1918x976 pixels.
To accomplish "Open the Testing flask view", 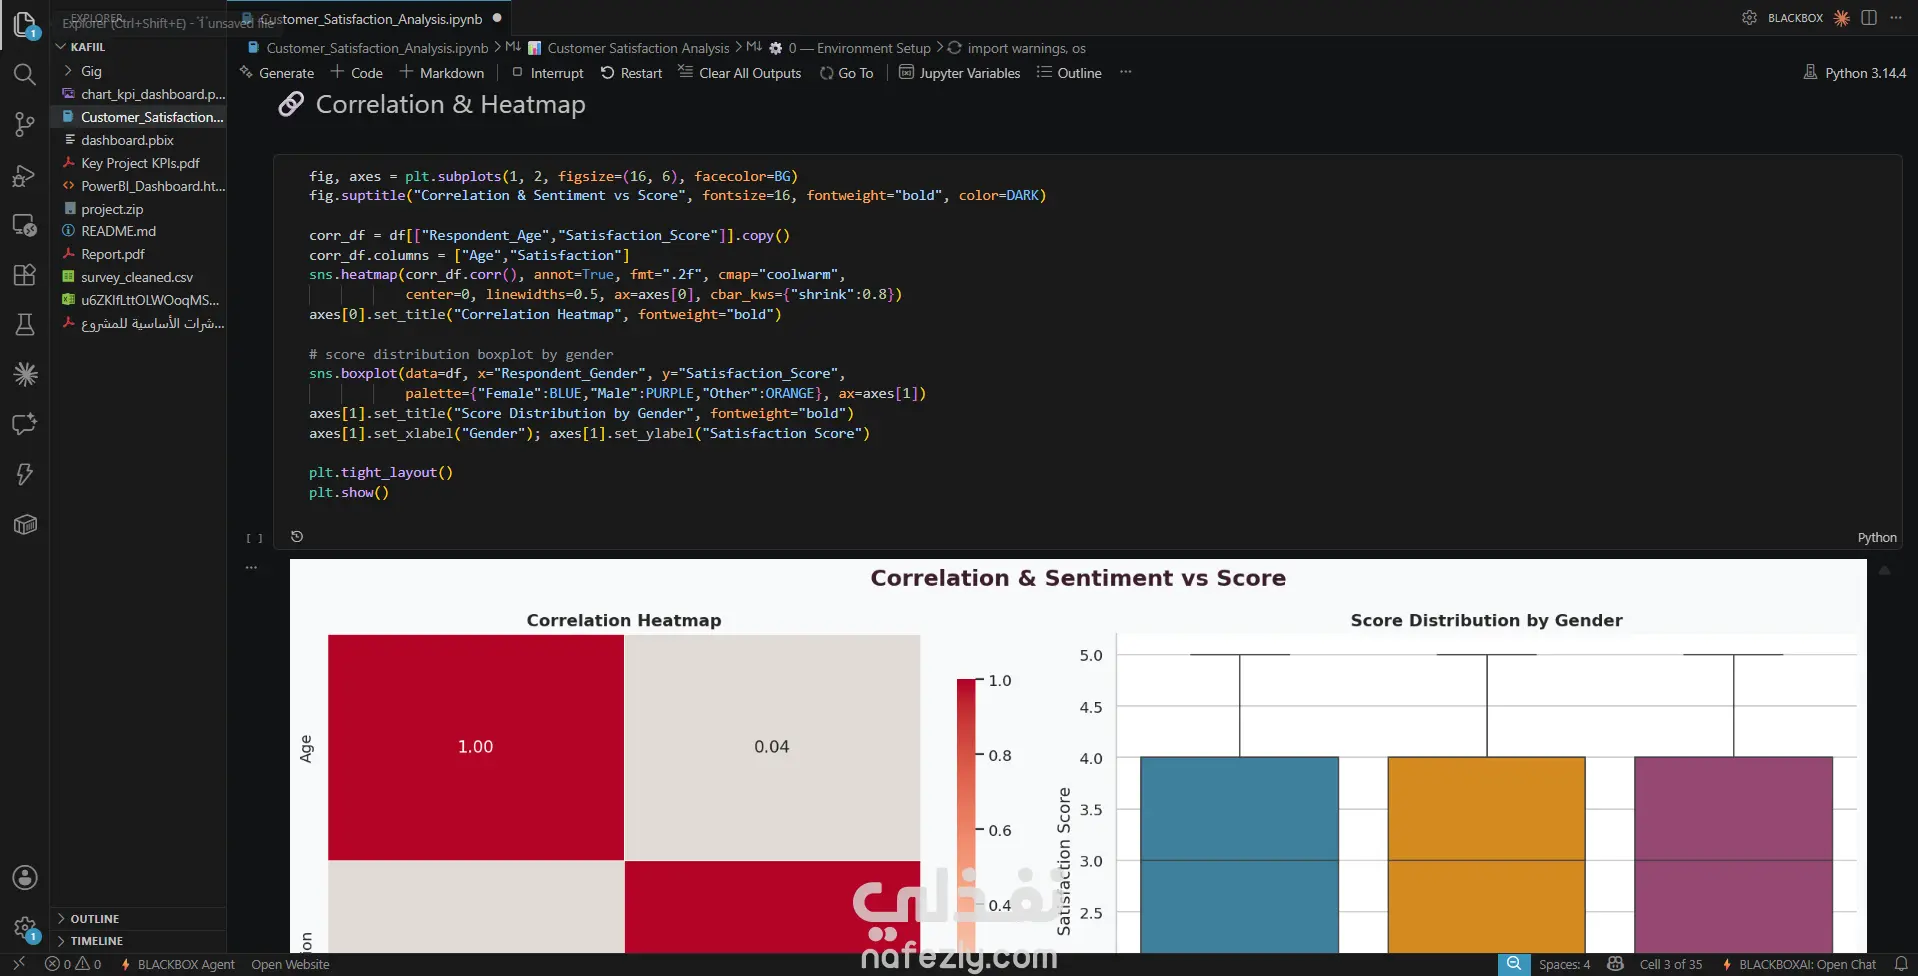I will [x=25, y=324].
